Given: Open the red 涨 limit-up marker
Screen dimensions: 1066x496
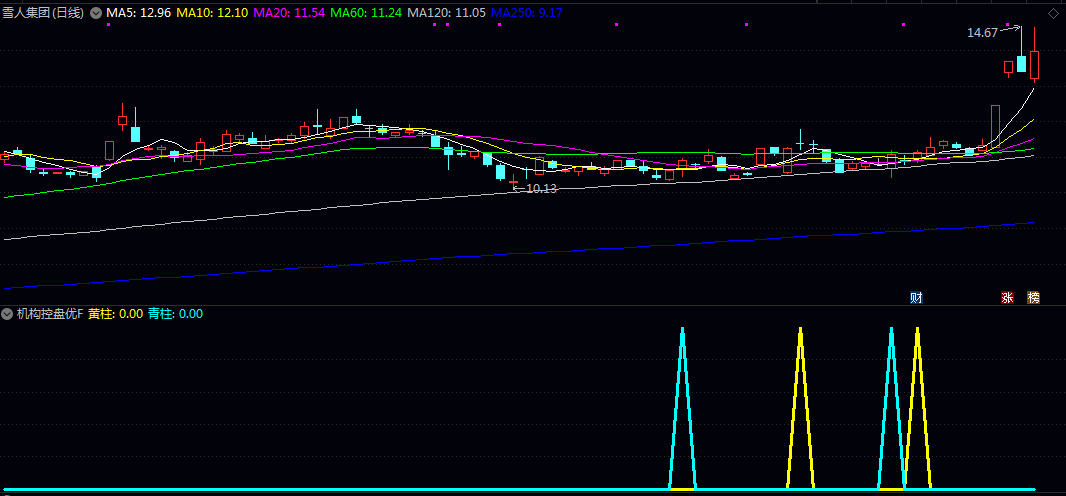Looking at the screenshot, I should point(1007,297).
